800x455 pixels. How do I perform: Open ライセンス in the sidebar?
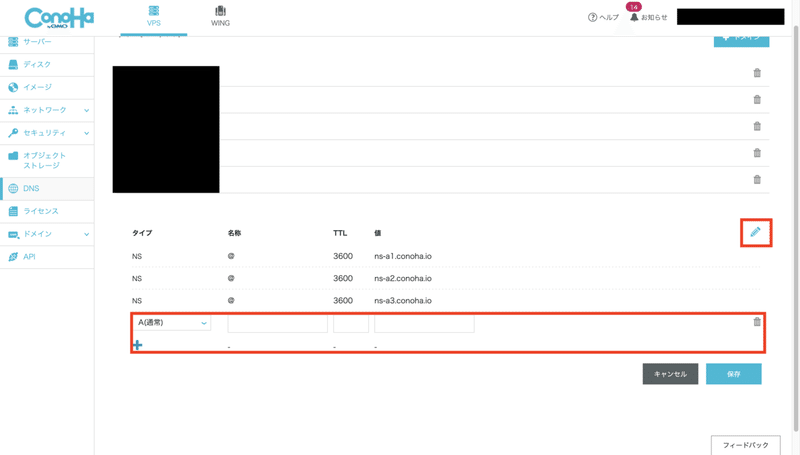[47, 211]
